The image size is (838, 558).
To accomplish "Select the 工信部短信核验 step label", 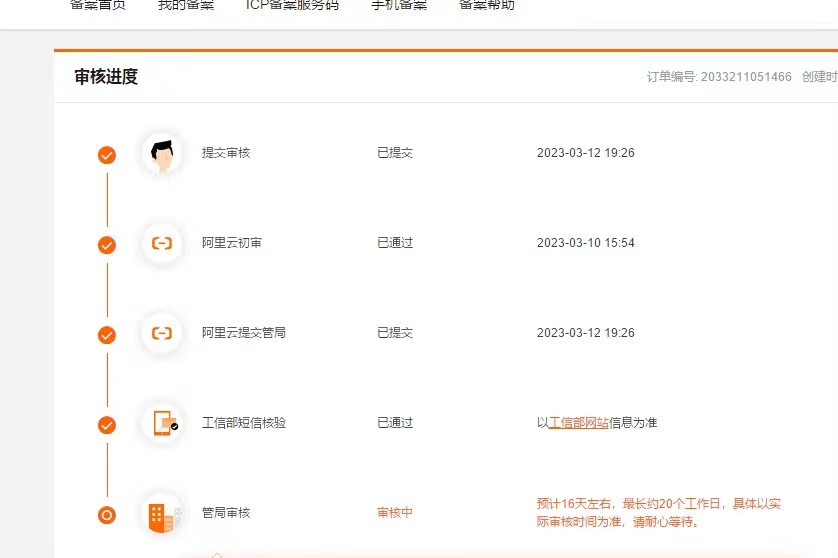I will (x=244, y=423).
